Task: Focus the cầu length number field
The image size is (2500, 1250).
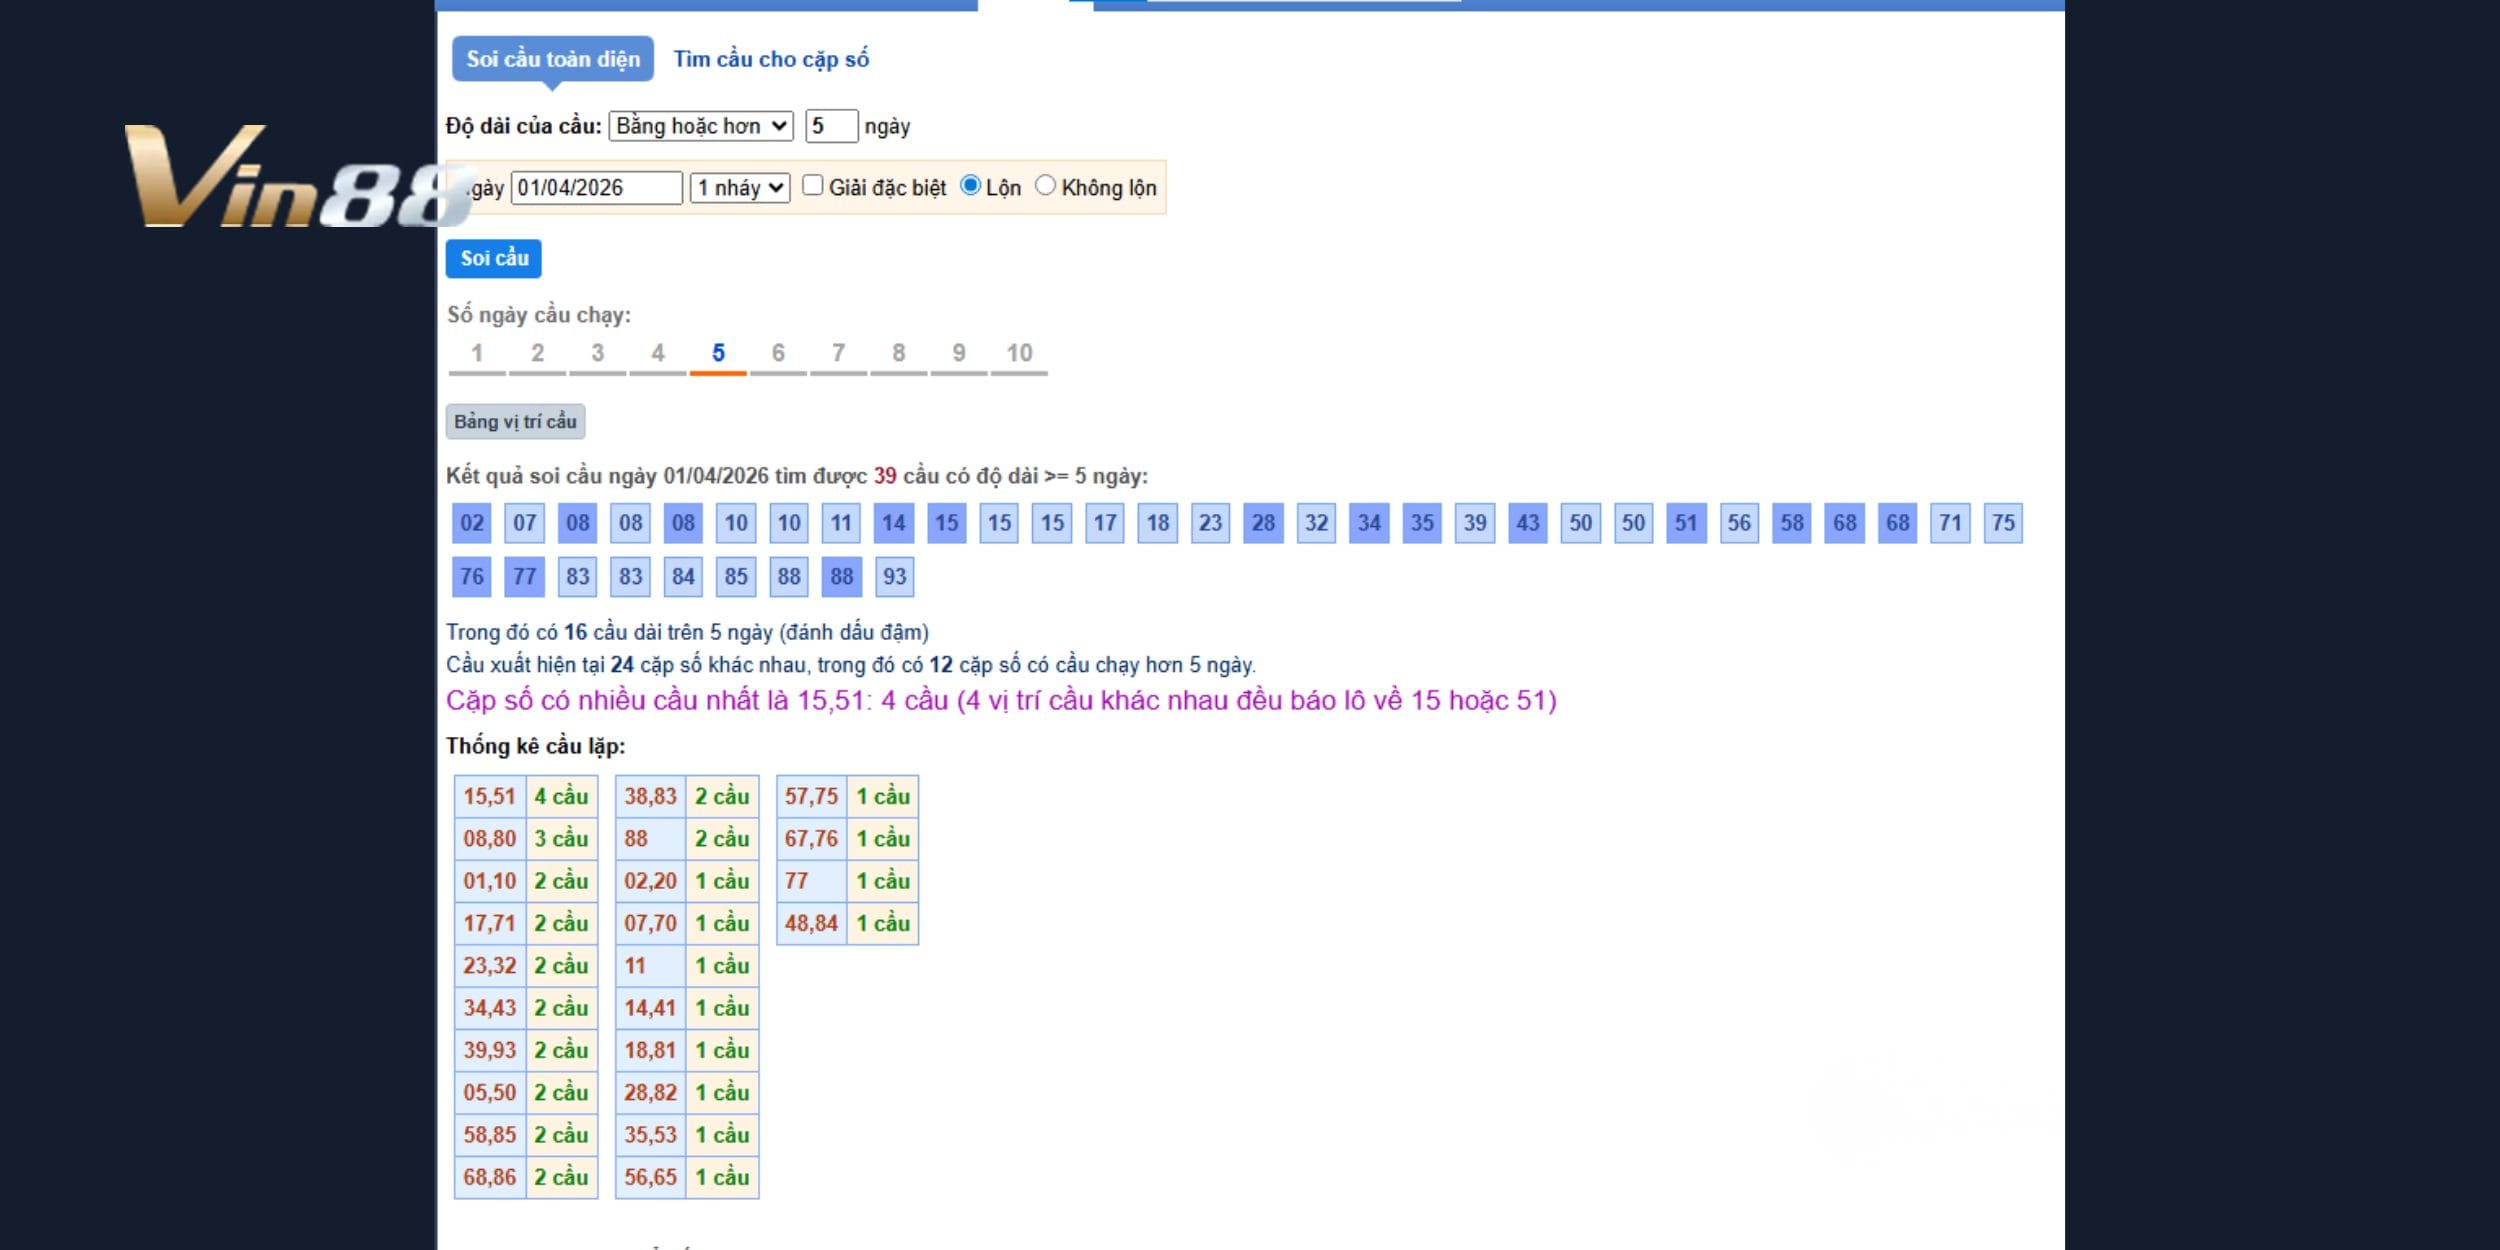Action: 831,126
